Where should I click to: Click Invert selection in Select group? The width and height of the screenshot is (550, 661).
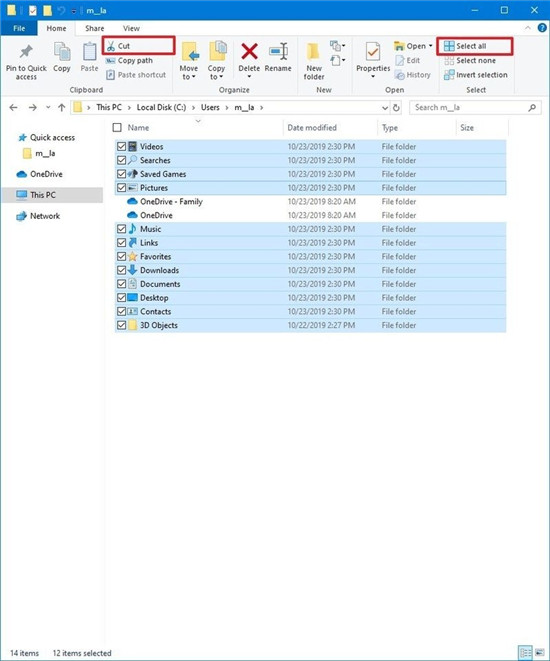tap(476, 75)
